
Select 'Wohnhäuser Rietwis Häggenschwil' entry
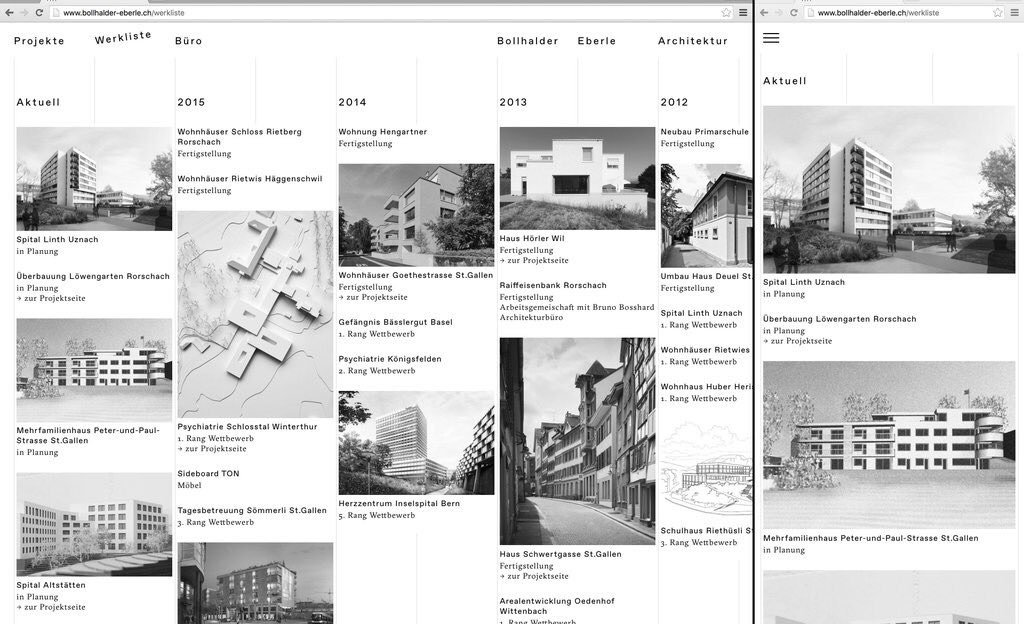click(x=250, y=179)
